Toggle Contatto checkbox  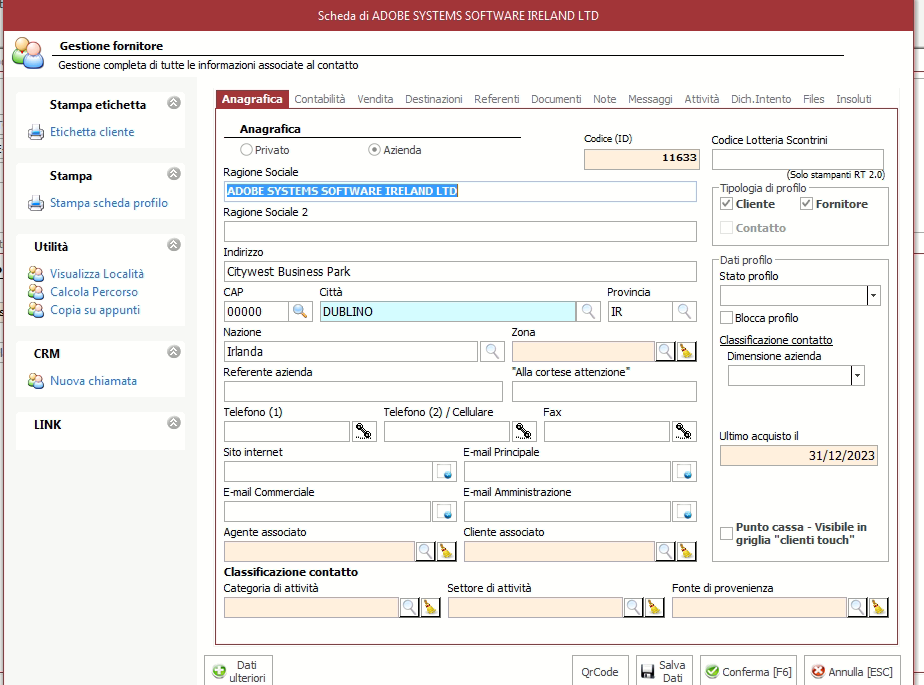pyautogui.click(x=727, y=228)
